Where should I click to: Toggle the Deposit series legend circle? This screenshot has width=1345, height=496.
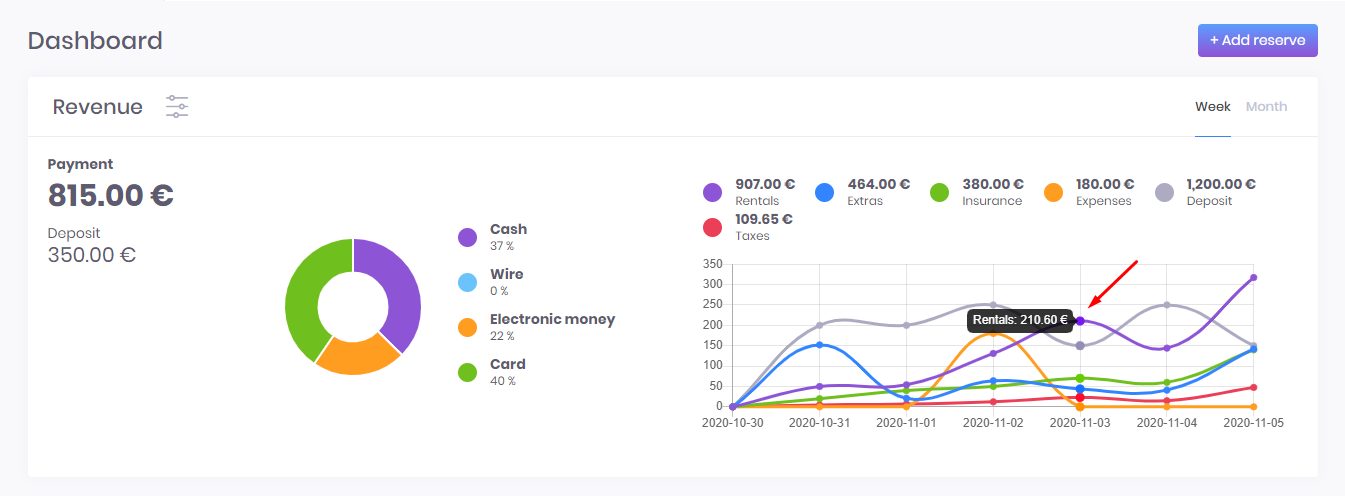click(1165, 192)
